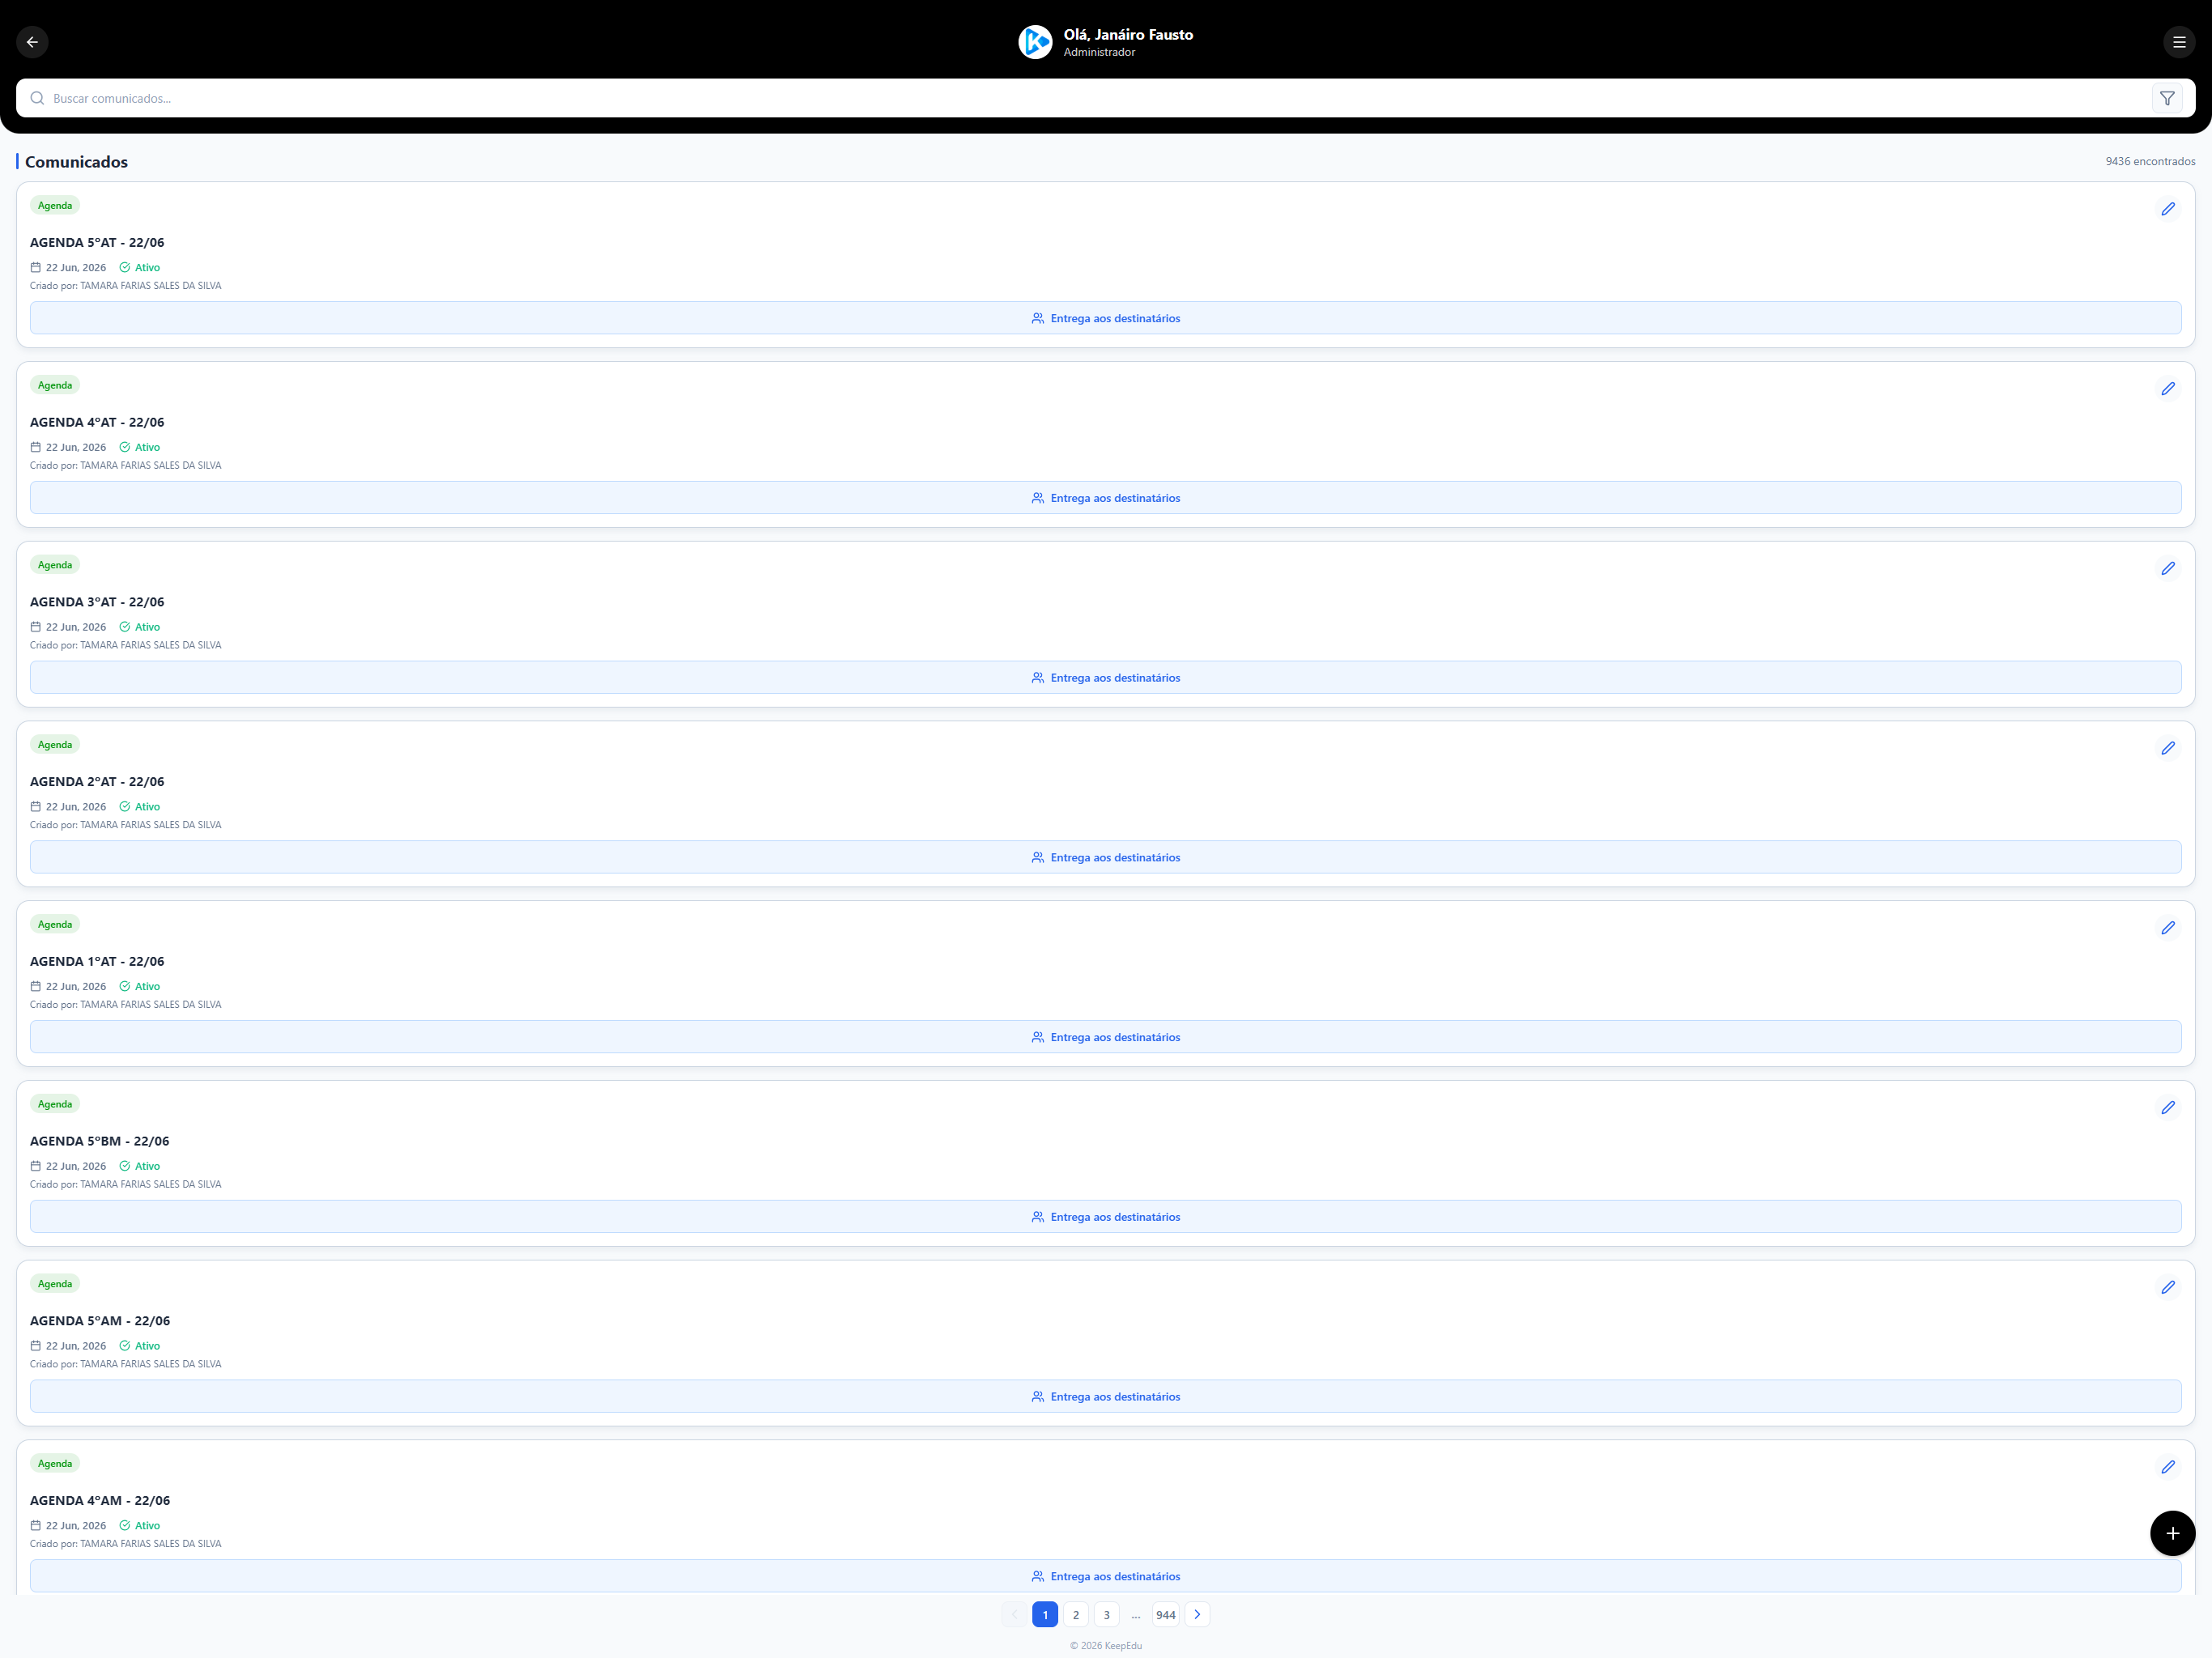Jump to last page 944
Screen dimensions: 2212x1658
pos(1166,1616)
